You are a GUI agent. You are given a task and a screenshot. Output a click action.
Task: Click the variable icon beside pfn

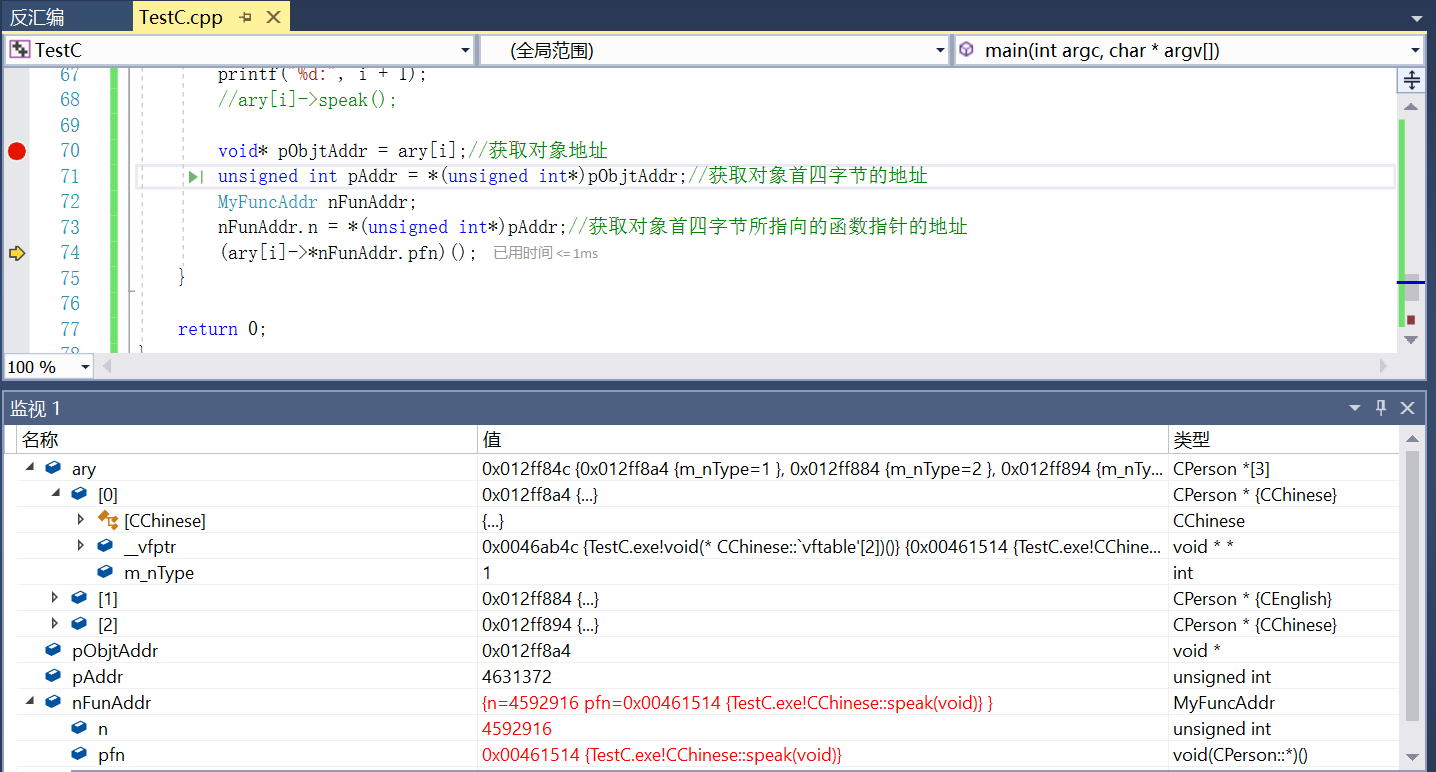pyautogui.click(x=79, y=754)
